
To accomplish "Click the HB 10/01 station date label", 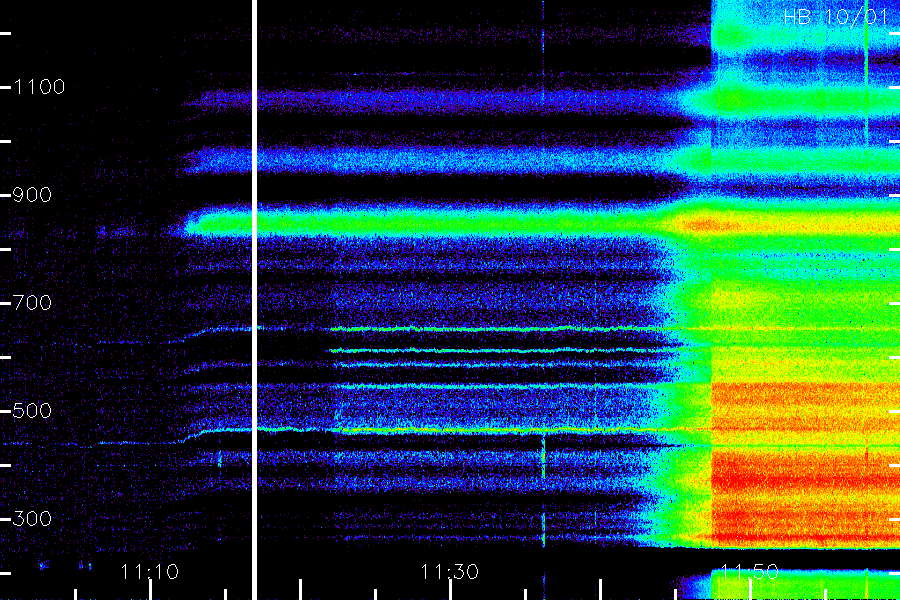I will pos(836,17).
